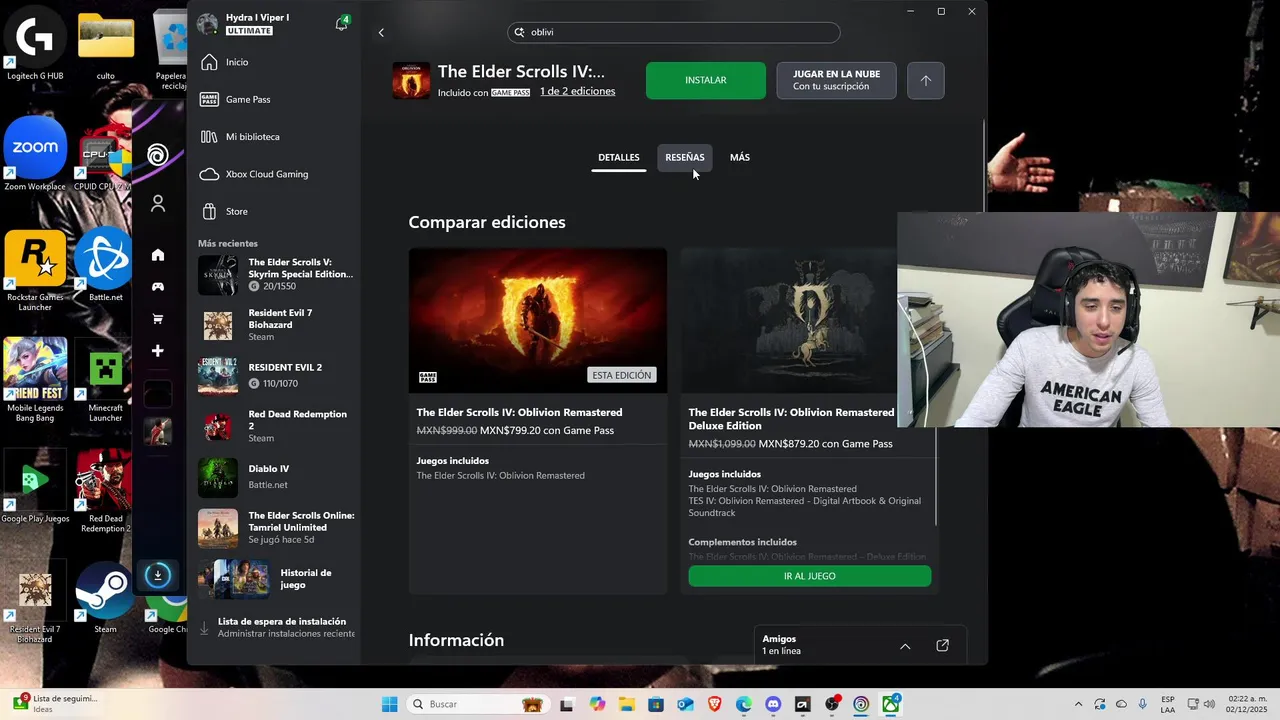Open the Ubisoft Connect profile icon
Viewport: 1280px width, 720px height.
click(158, 204)
